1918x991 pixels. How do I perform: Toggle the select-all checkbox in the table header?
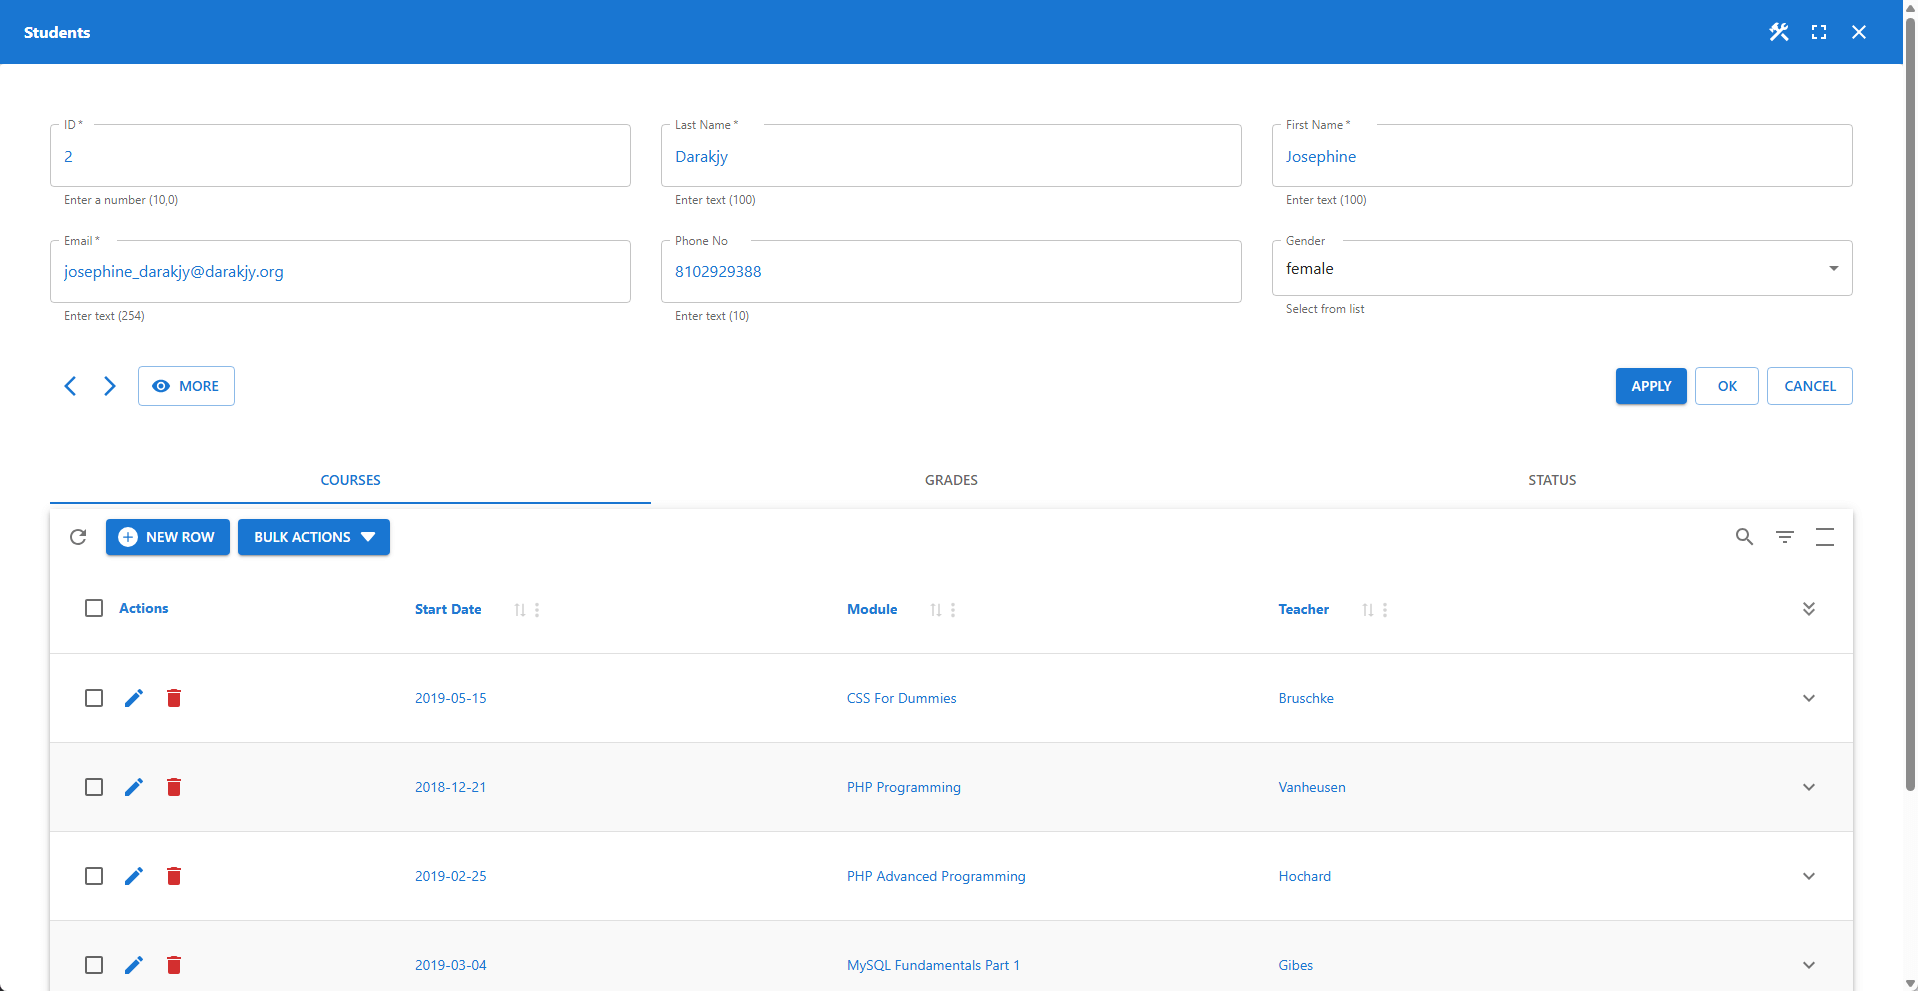pos(94,608)
